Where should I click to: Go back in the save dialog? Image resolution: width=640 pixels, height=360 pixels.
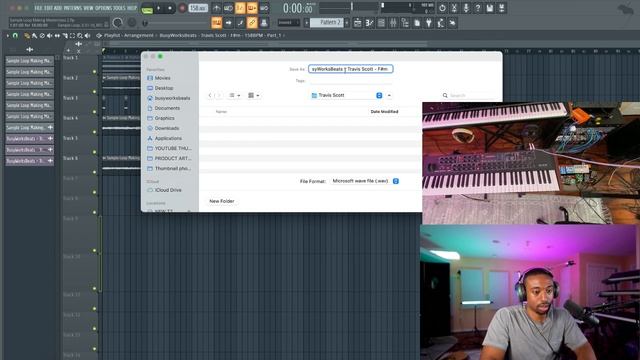coord(210,95)
